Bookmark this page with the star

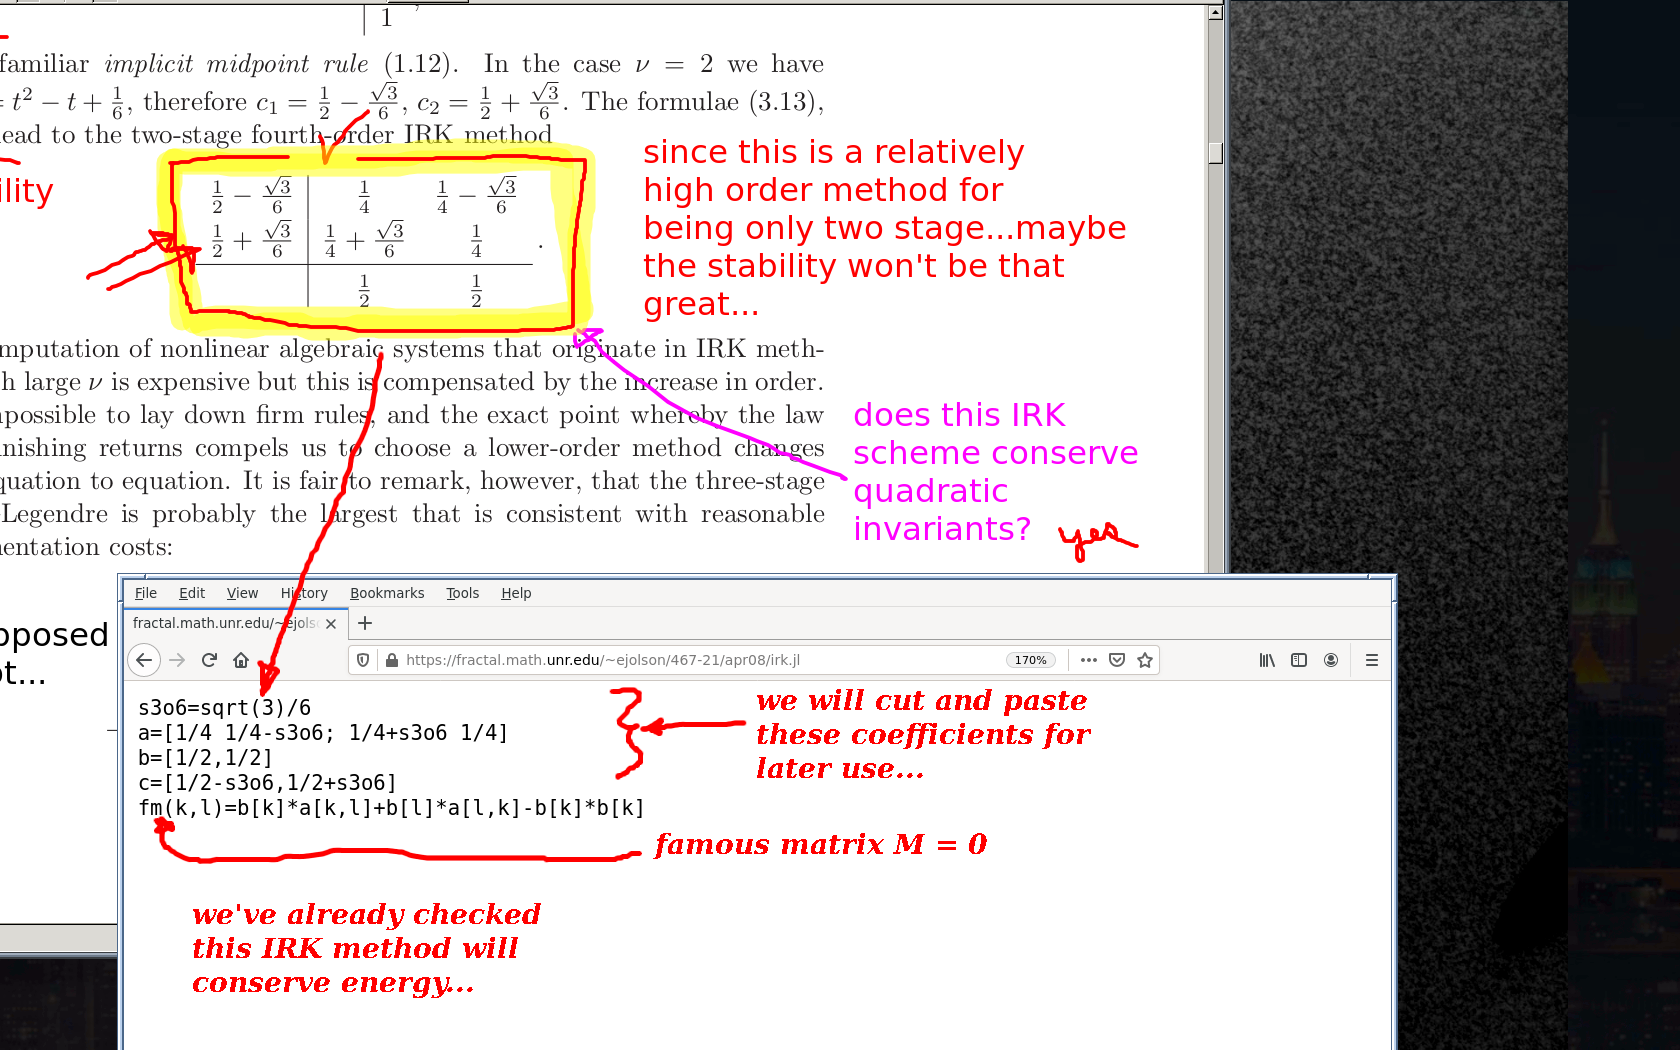1145,660
